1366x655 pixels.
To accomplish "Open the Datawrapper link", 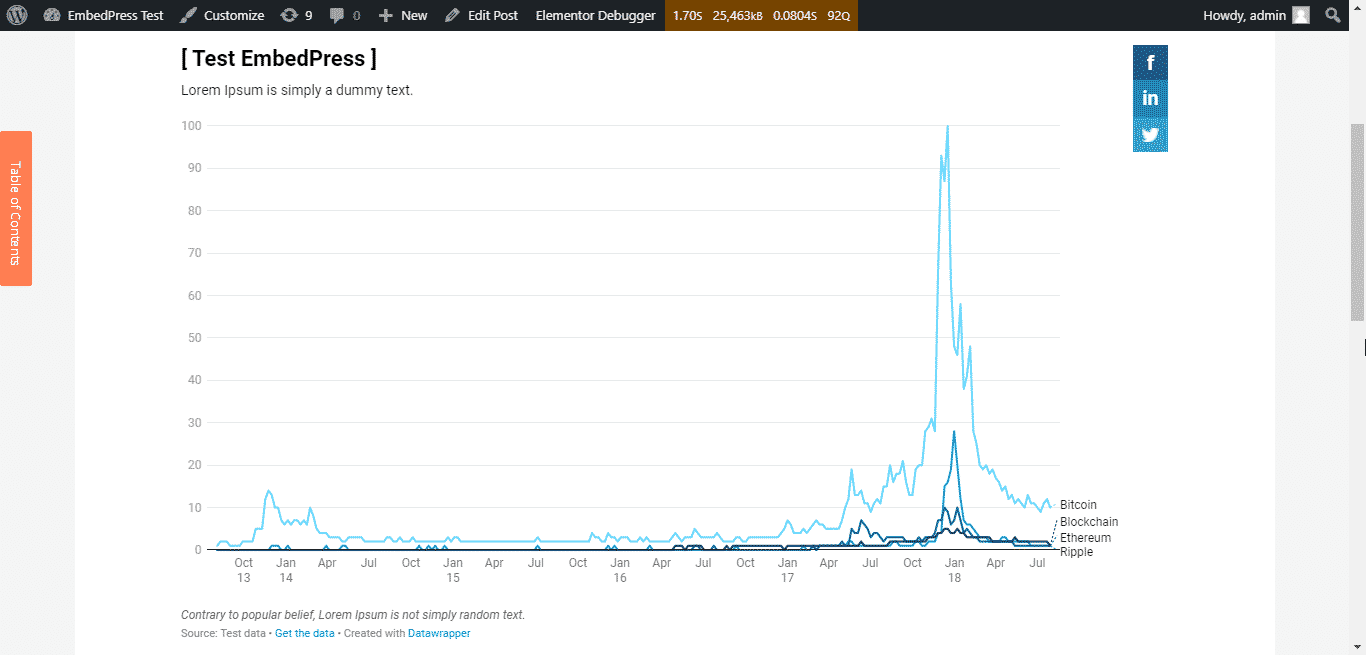I will [439, 633].
